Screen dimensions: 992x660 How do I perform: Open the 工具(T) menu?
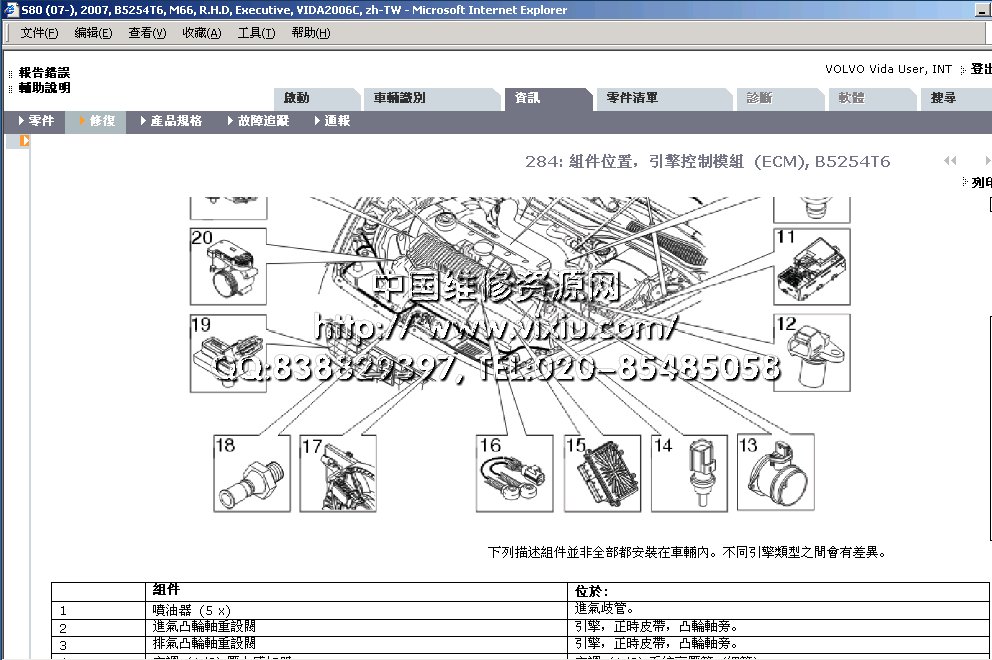(x=256, y=33)
